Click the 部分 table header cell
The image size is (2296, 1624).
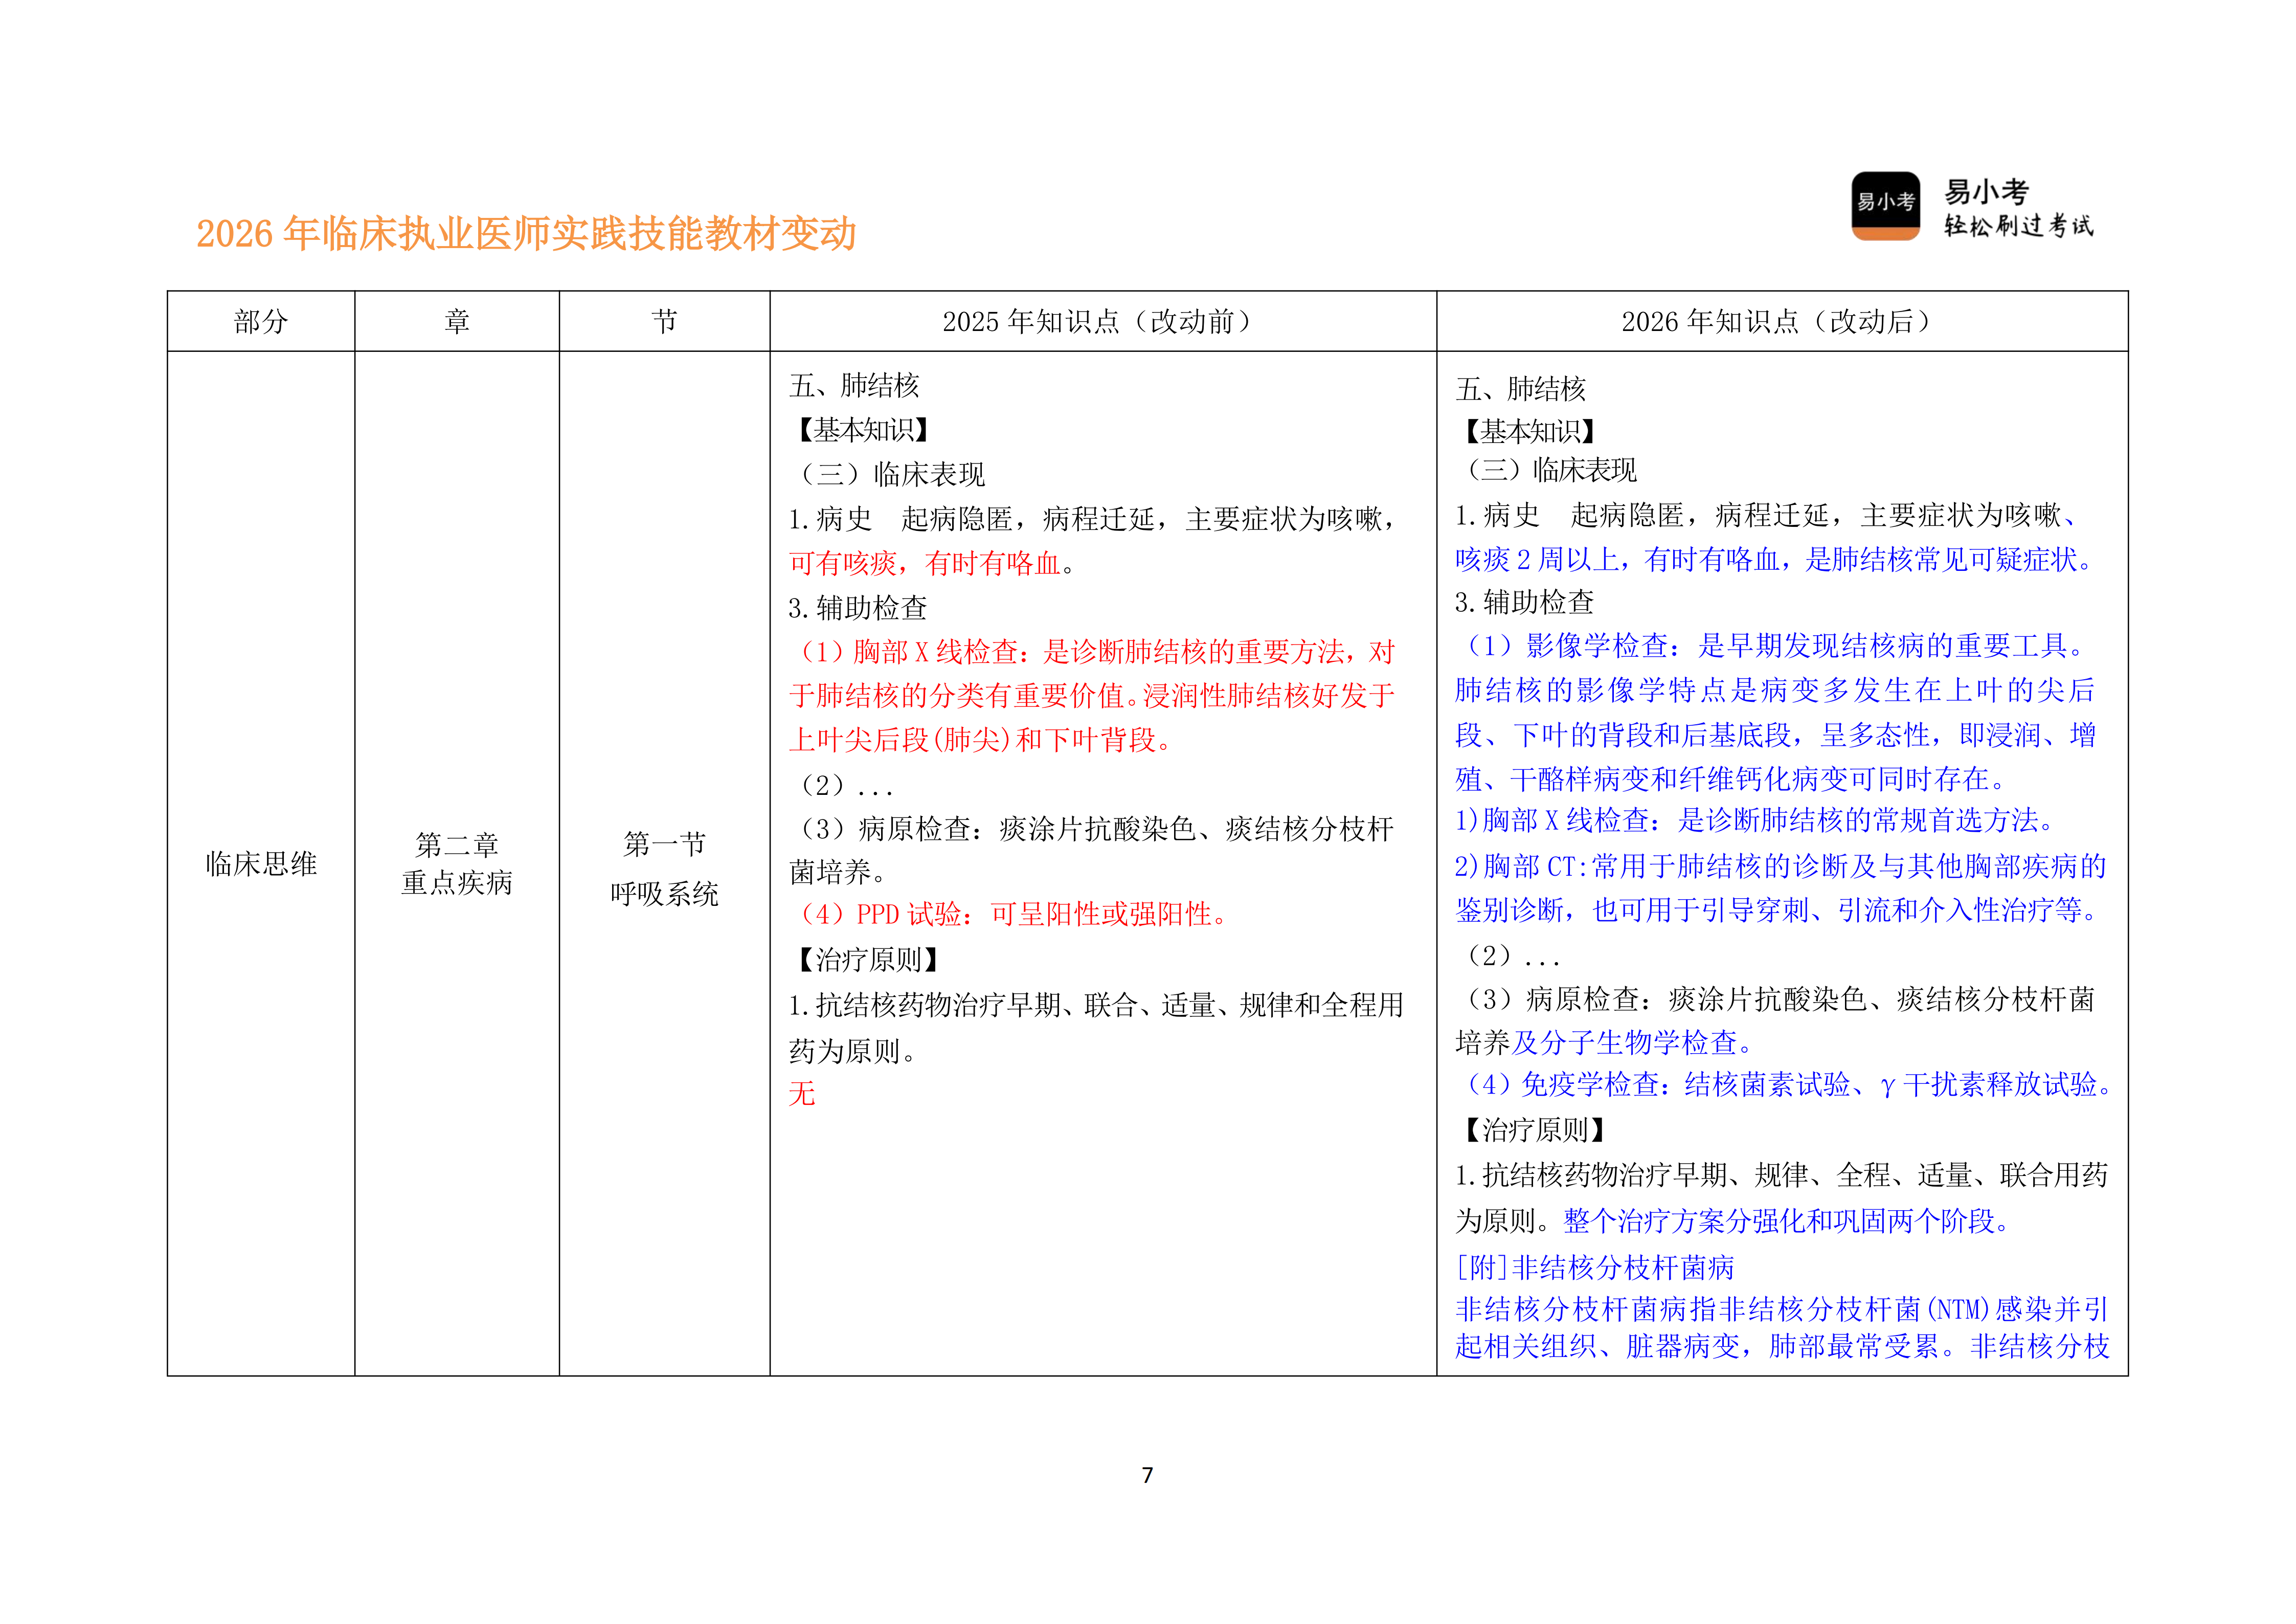[262, 322]
